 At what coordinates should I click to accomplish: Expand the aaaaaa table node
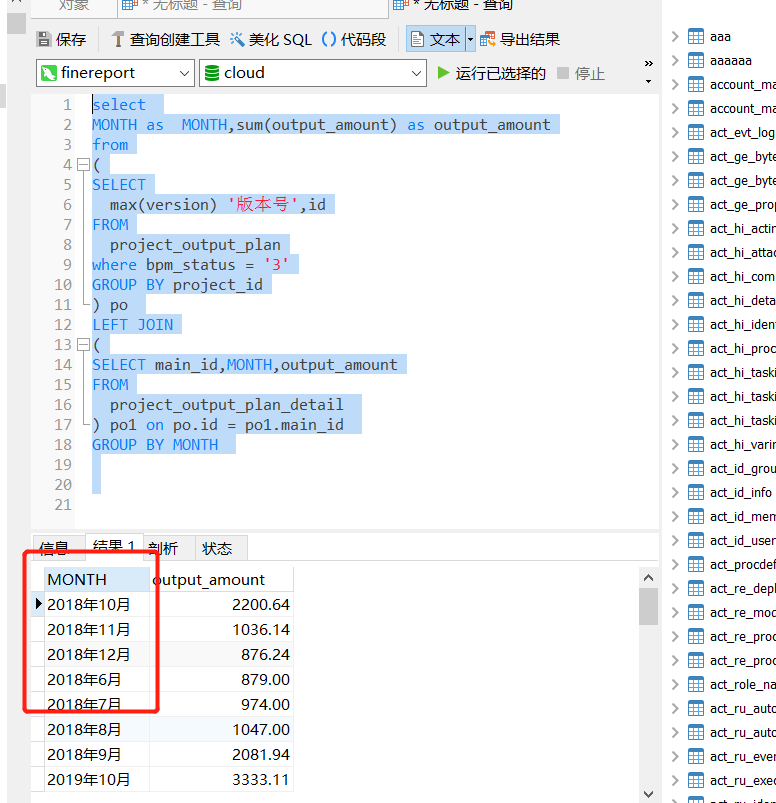676,60
